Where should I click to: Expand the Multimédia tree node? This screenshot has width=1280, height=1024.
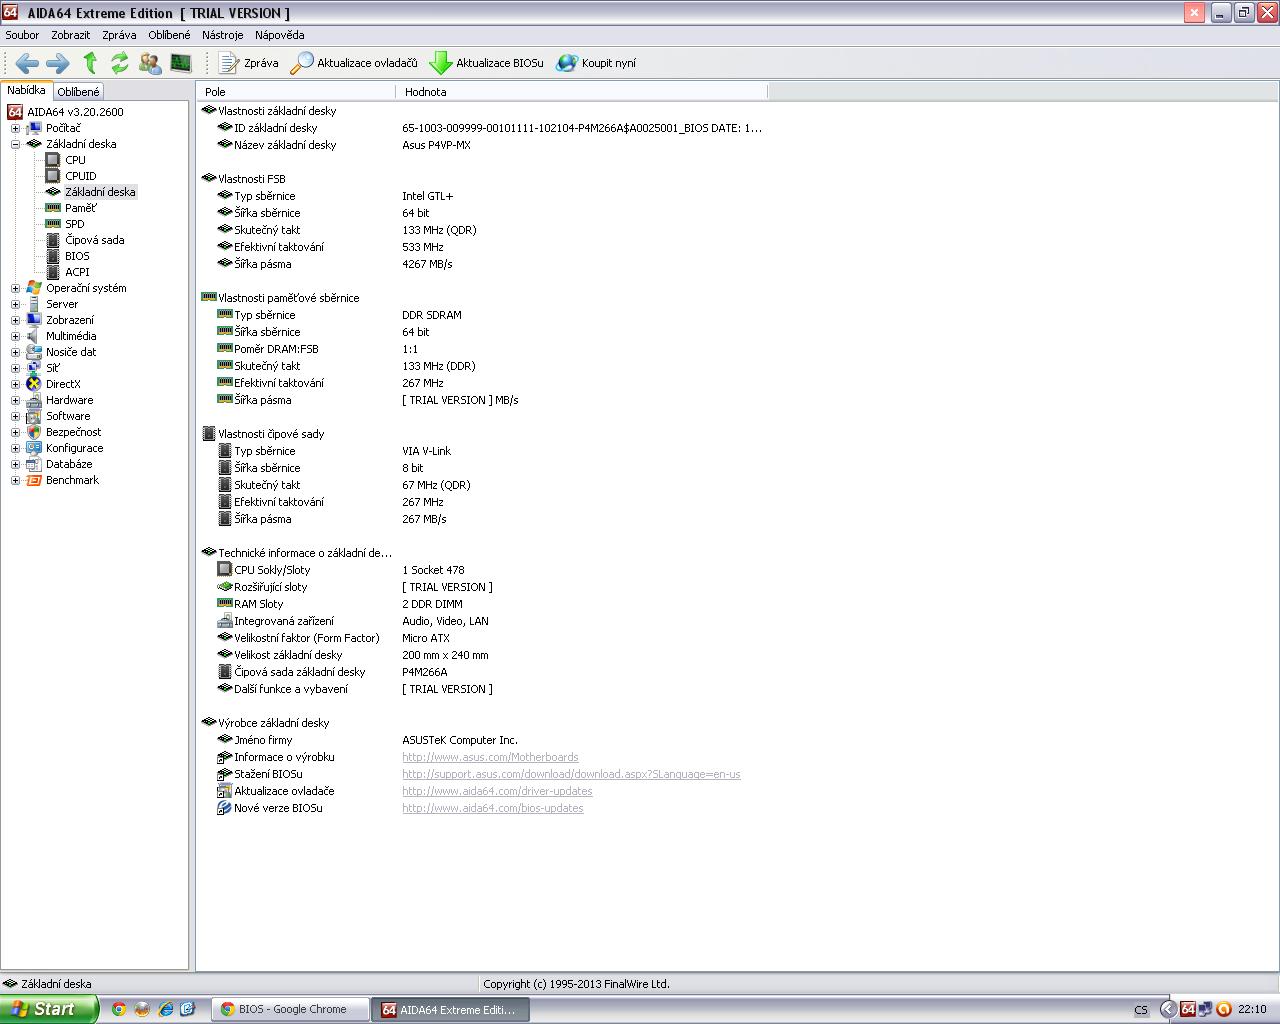pos(15,336)
